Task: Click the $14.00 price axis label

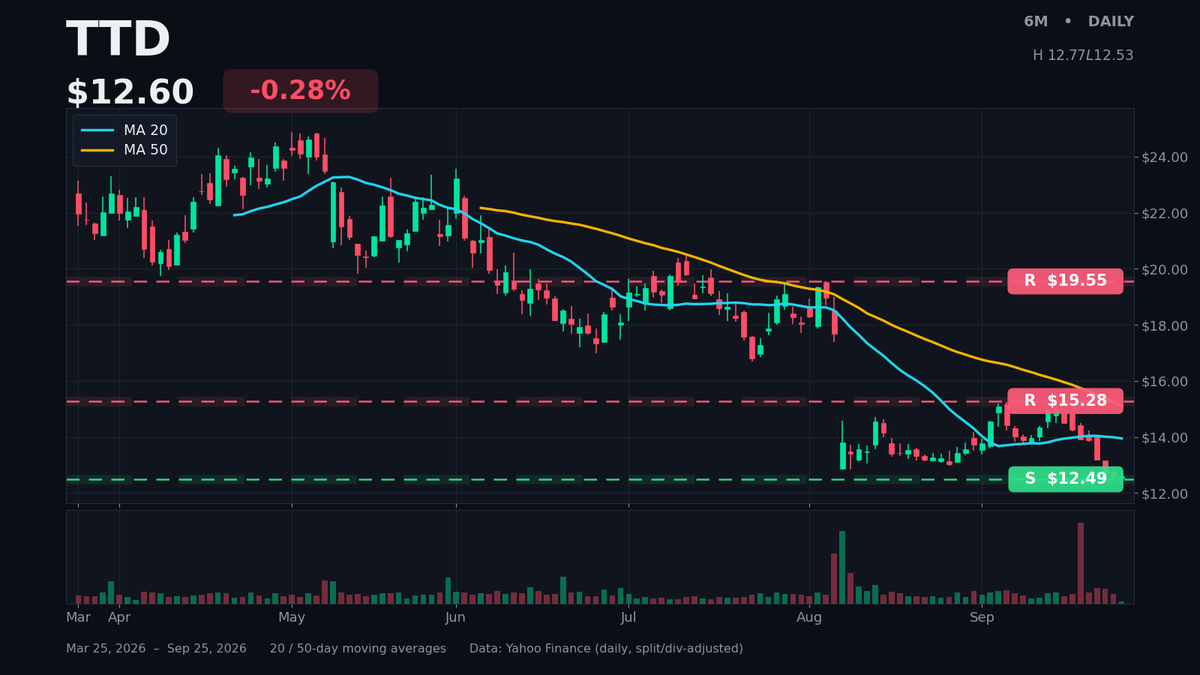Action: tap(1164, 438)
